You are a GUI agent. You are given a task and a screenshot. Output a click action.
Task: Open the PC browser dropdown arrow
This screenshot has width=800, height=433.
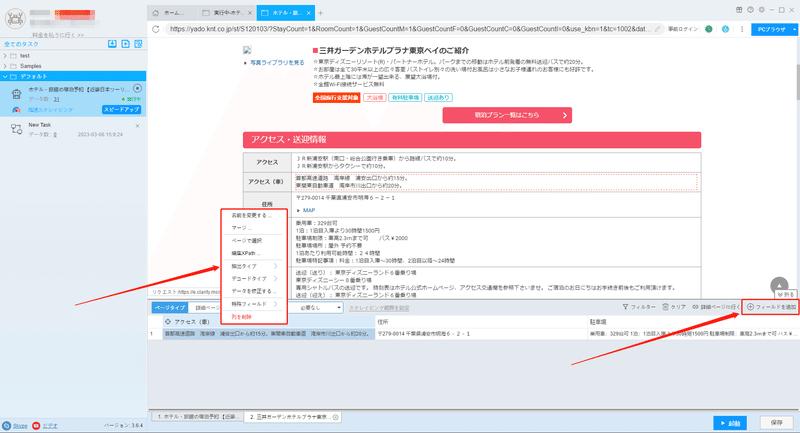pos(794,30)
